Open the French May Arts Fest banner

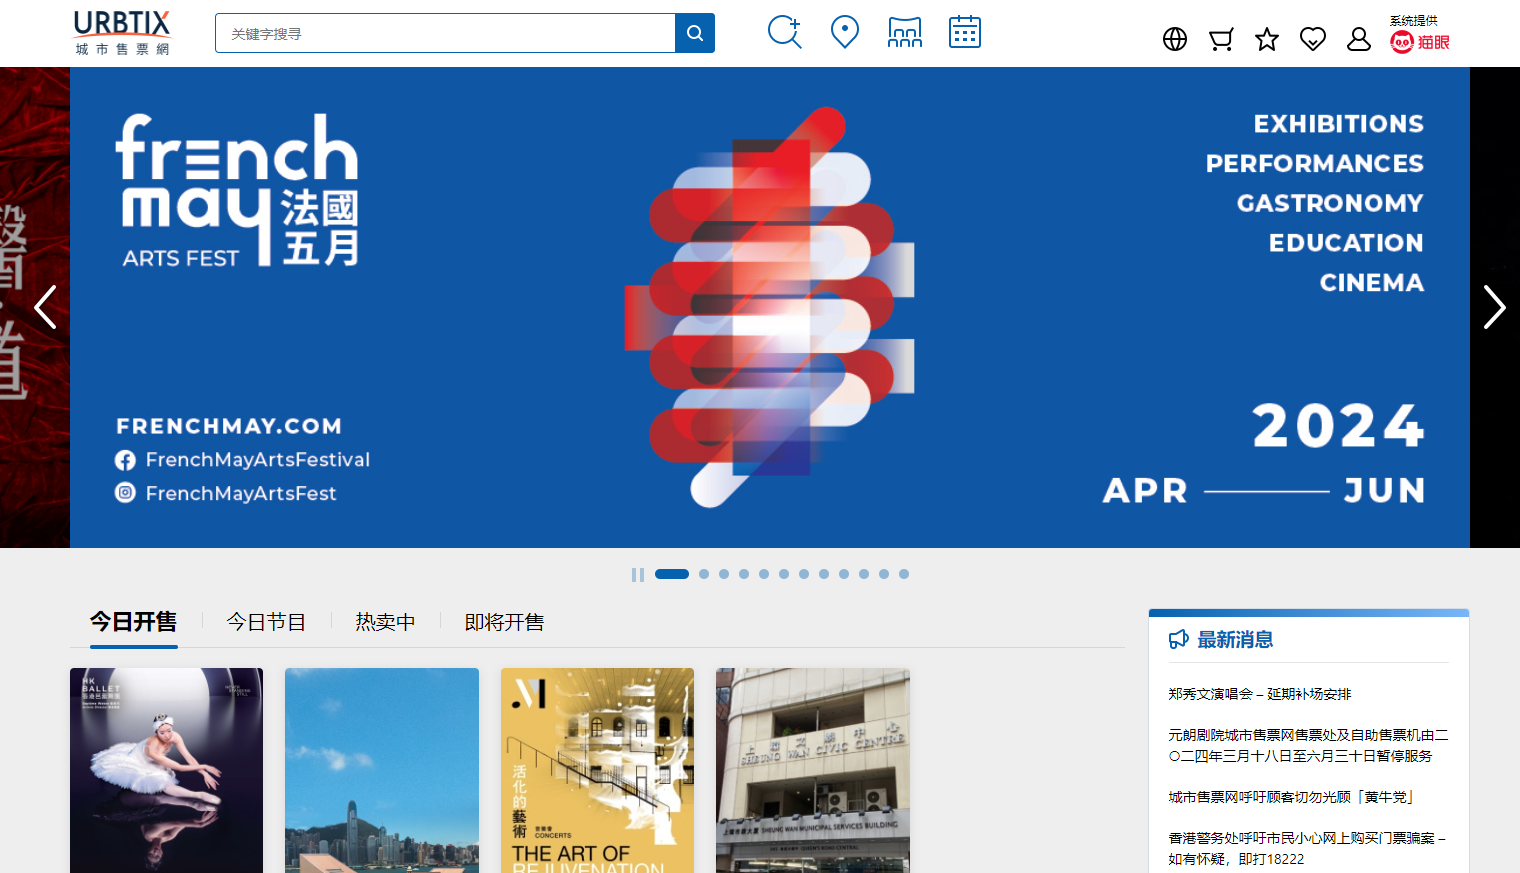click(770, 307)
